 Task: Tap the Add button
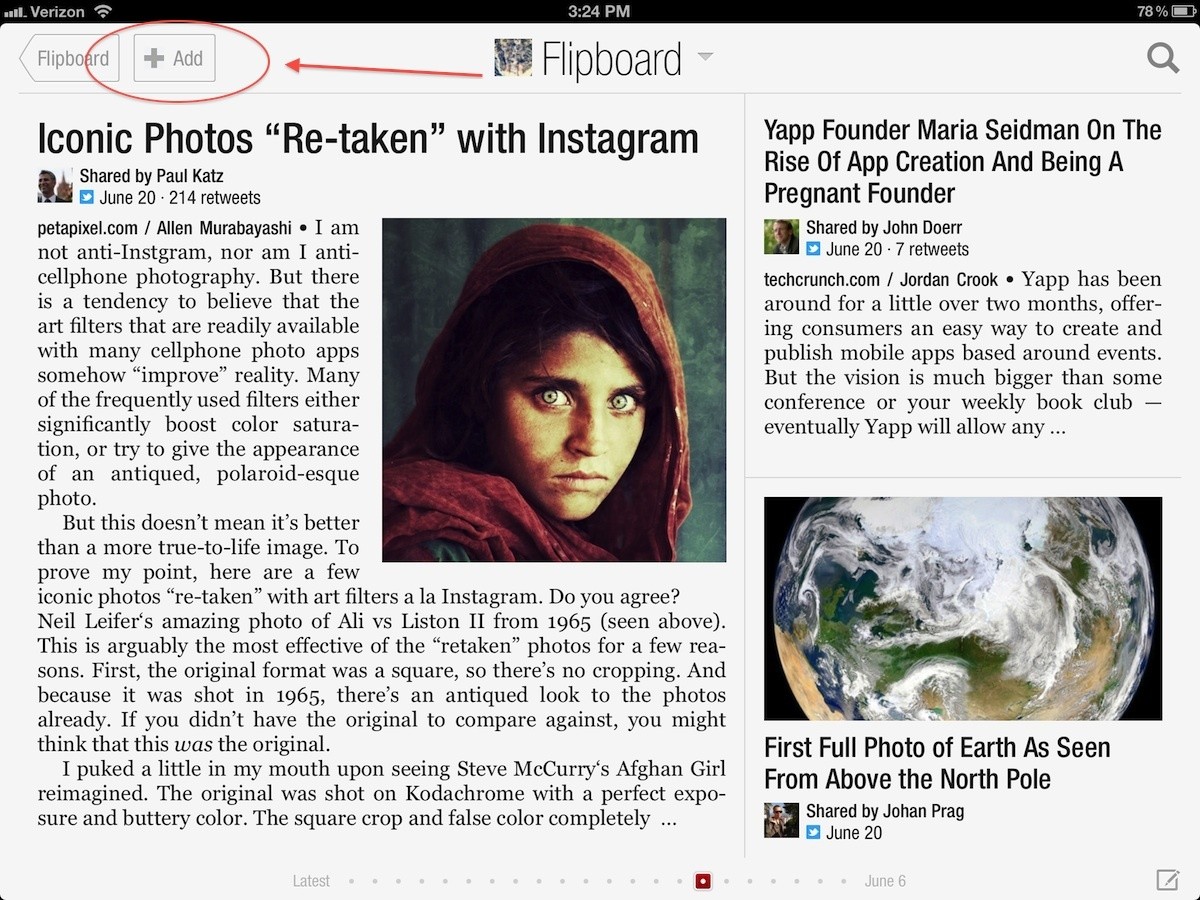click(x=174, y=58)
